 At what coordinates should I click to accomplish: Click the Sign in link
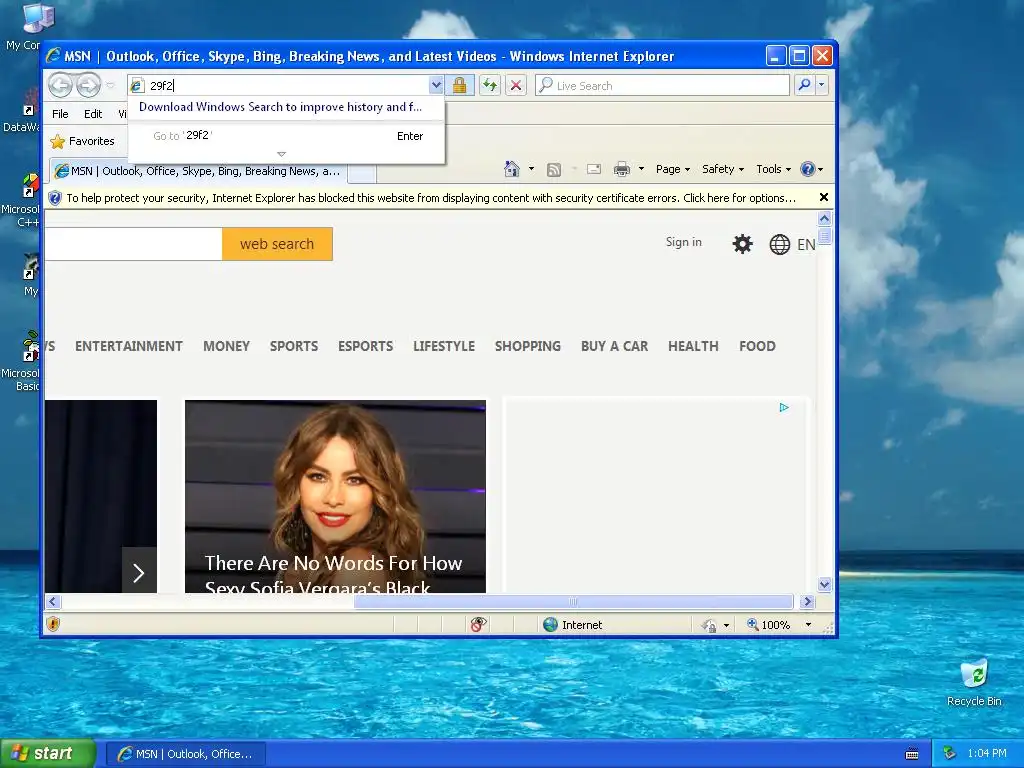point(684,242)
